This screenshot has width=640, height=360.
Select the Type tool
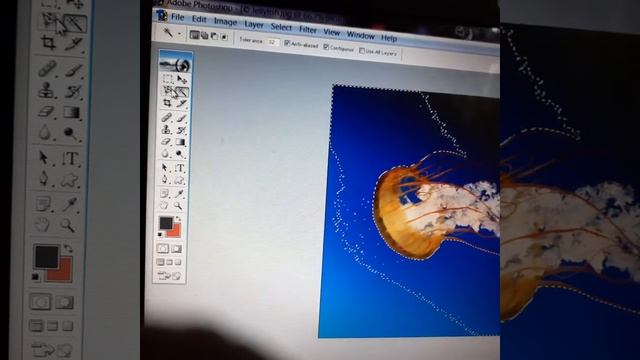pyautogui.click(x=180, y=168)
